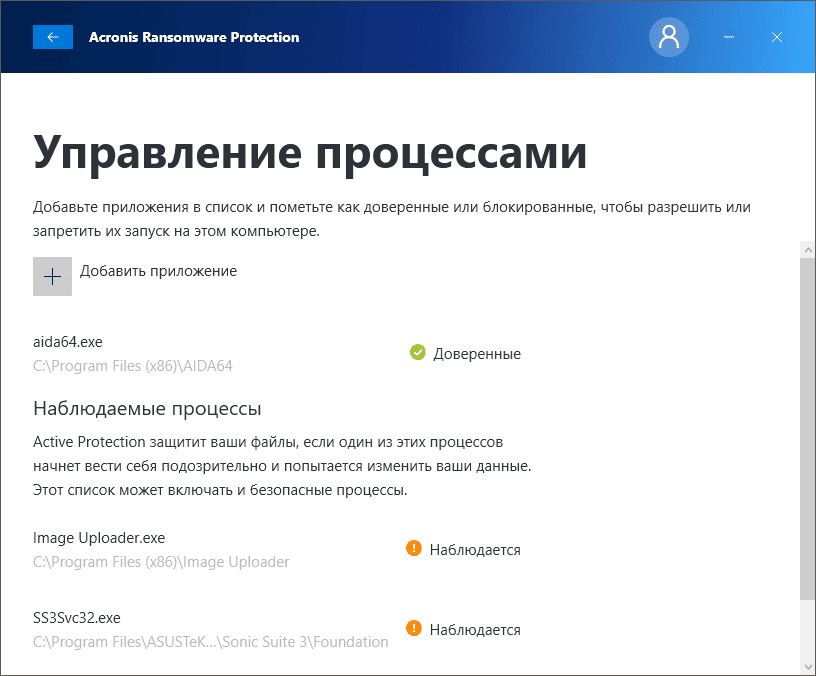The width and height of the screenshot is (816, 676).
Task: Click the scrollbar up arrow
Action: [x=808, y=250]
